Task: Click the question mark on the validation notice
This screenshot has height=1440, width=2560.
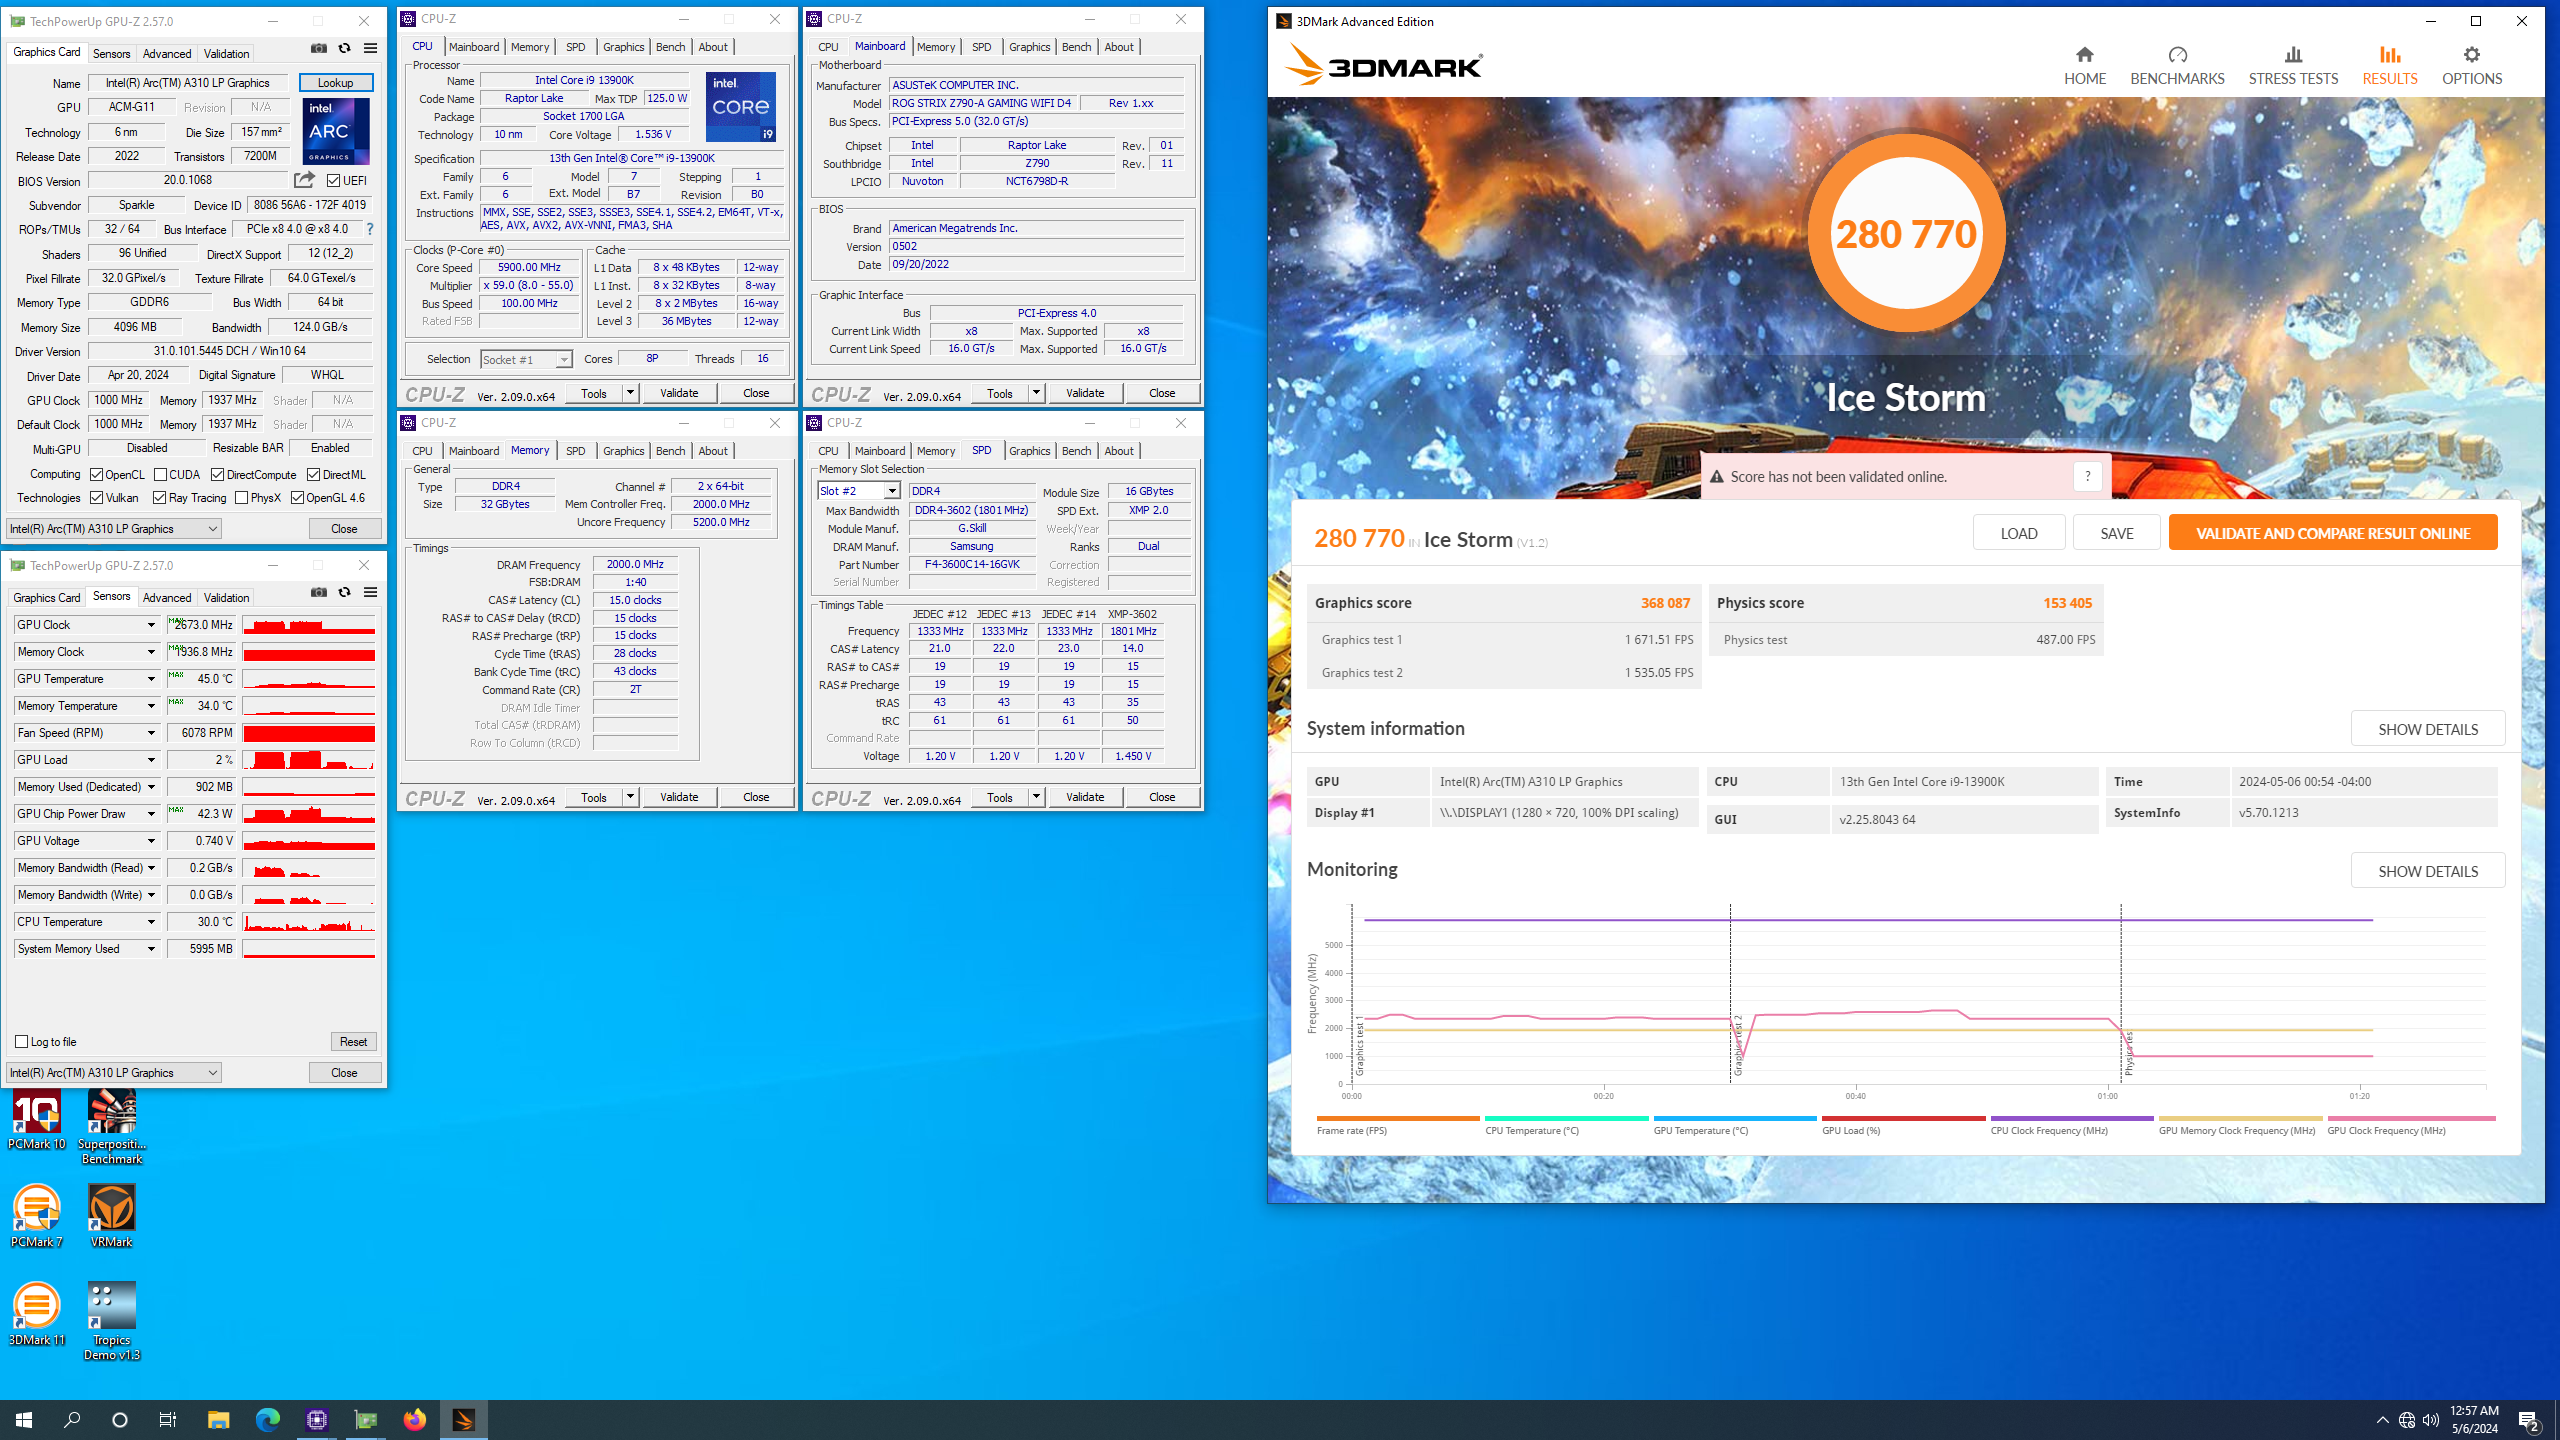Action: (x=2087, y=476)
